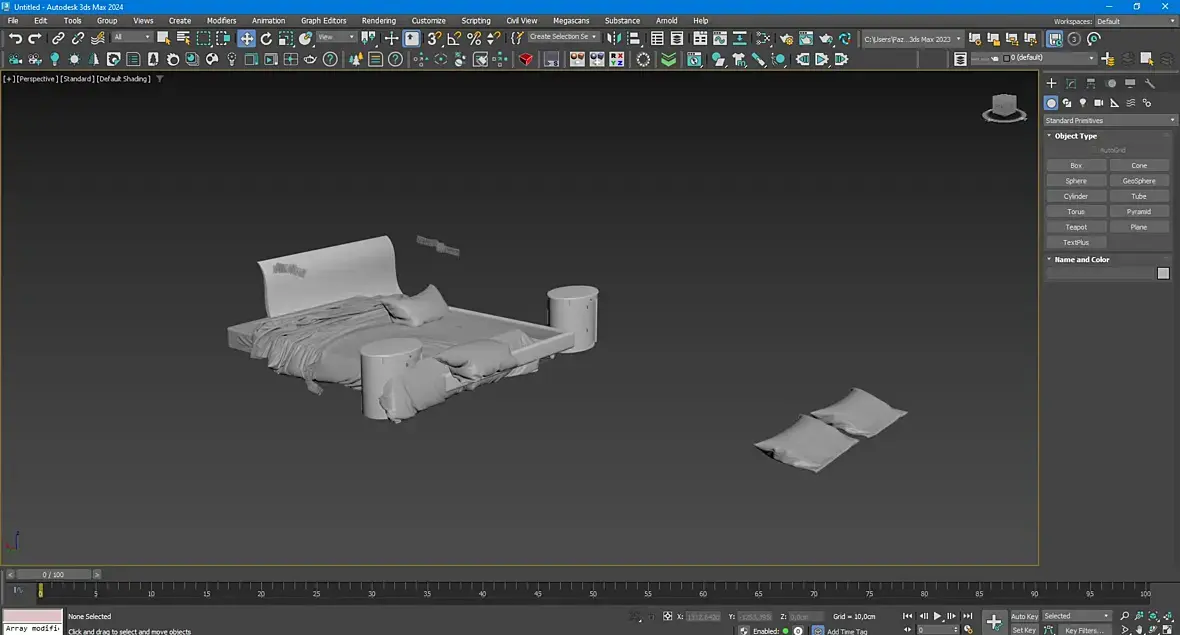Toggle Percent Snap in the toolbar
This screenshot has height=635, width=1180.
(474, 38)
